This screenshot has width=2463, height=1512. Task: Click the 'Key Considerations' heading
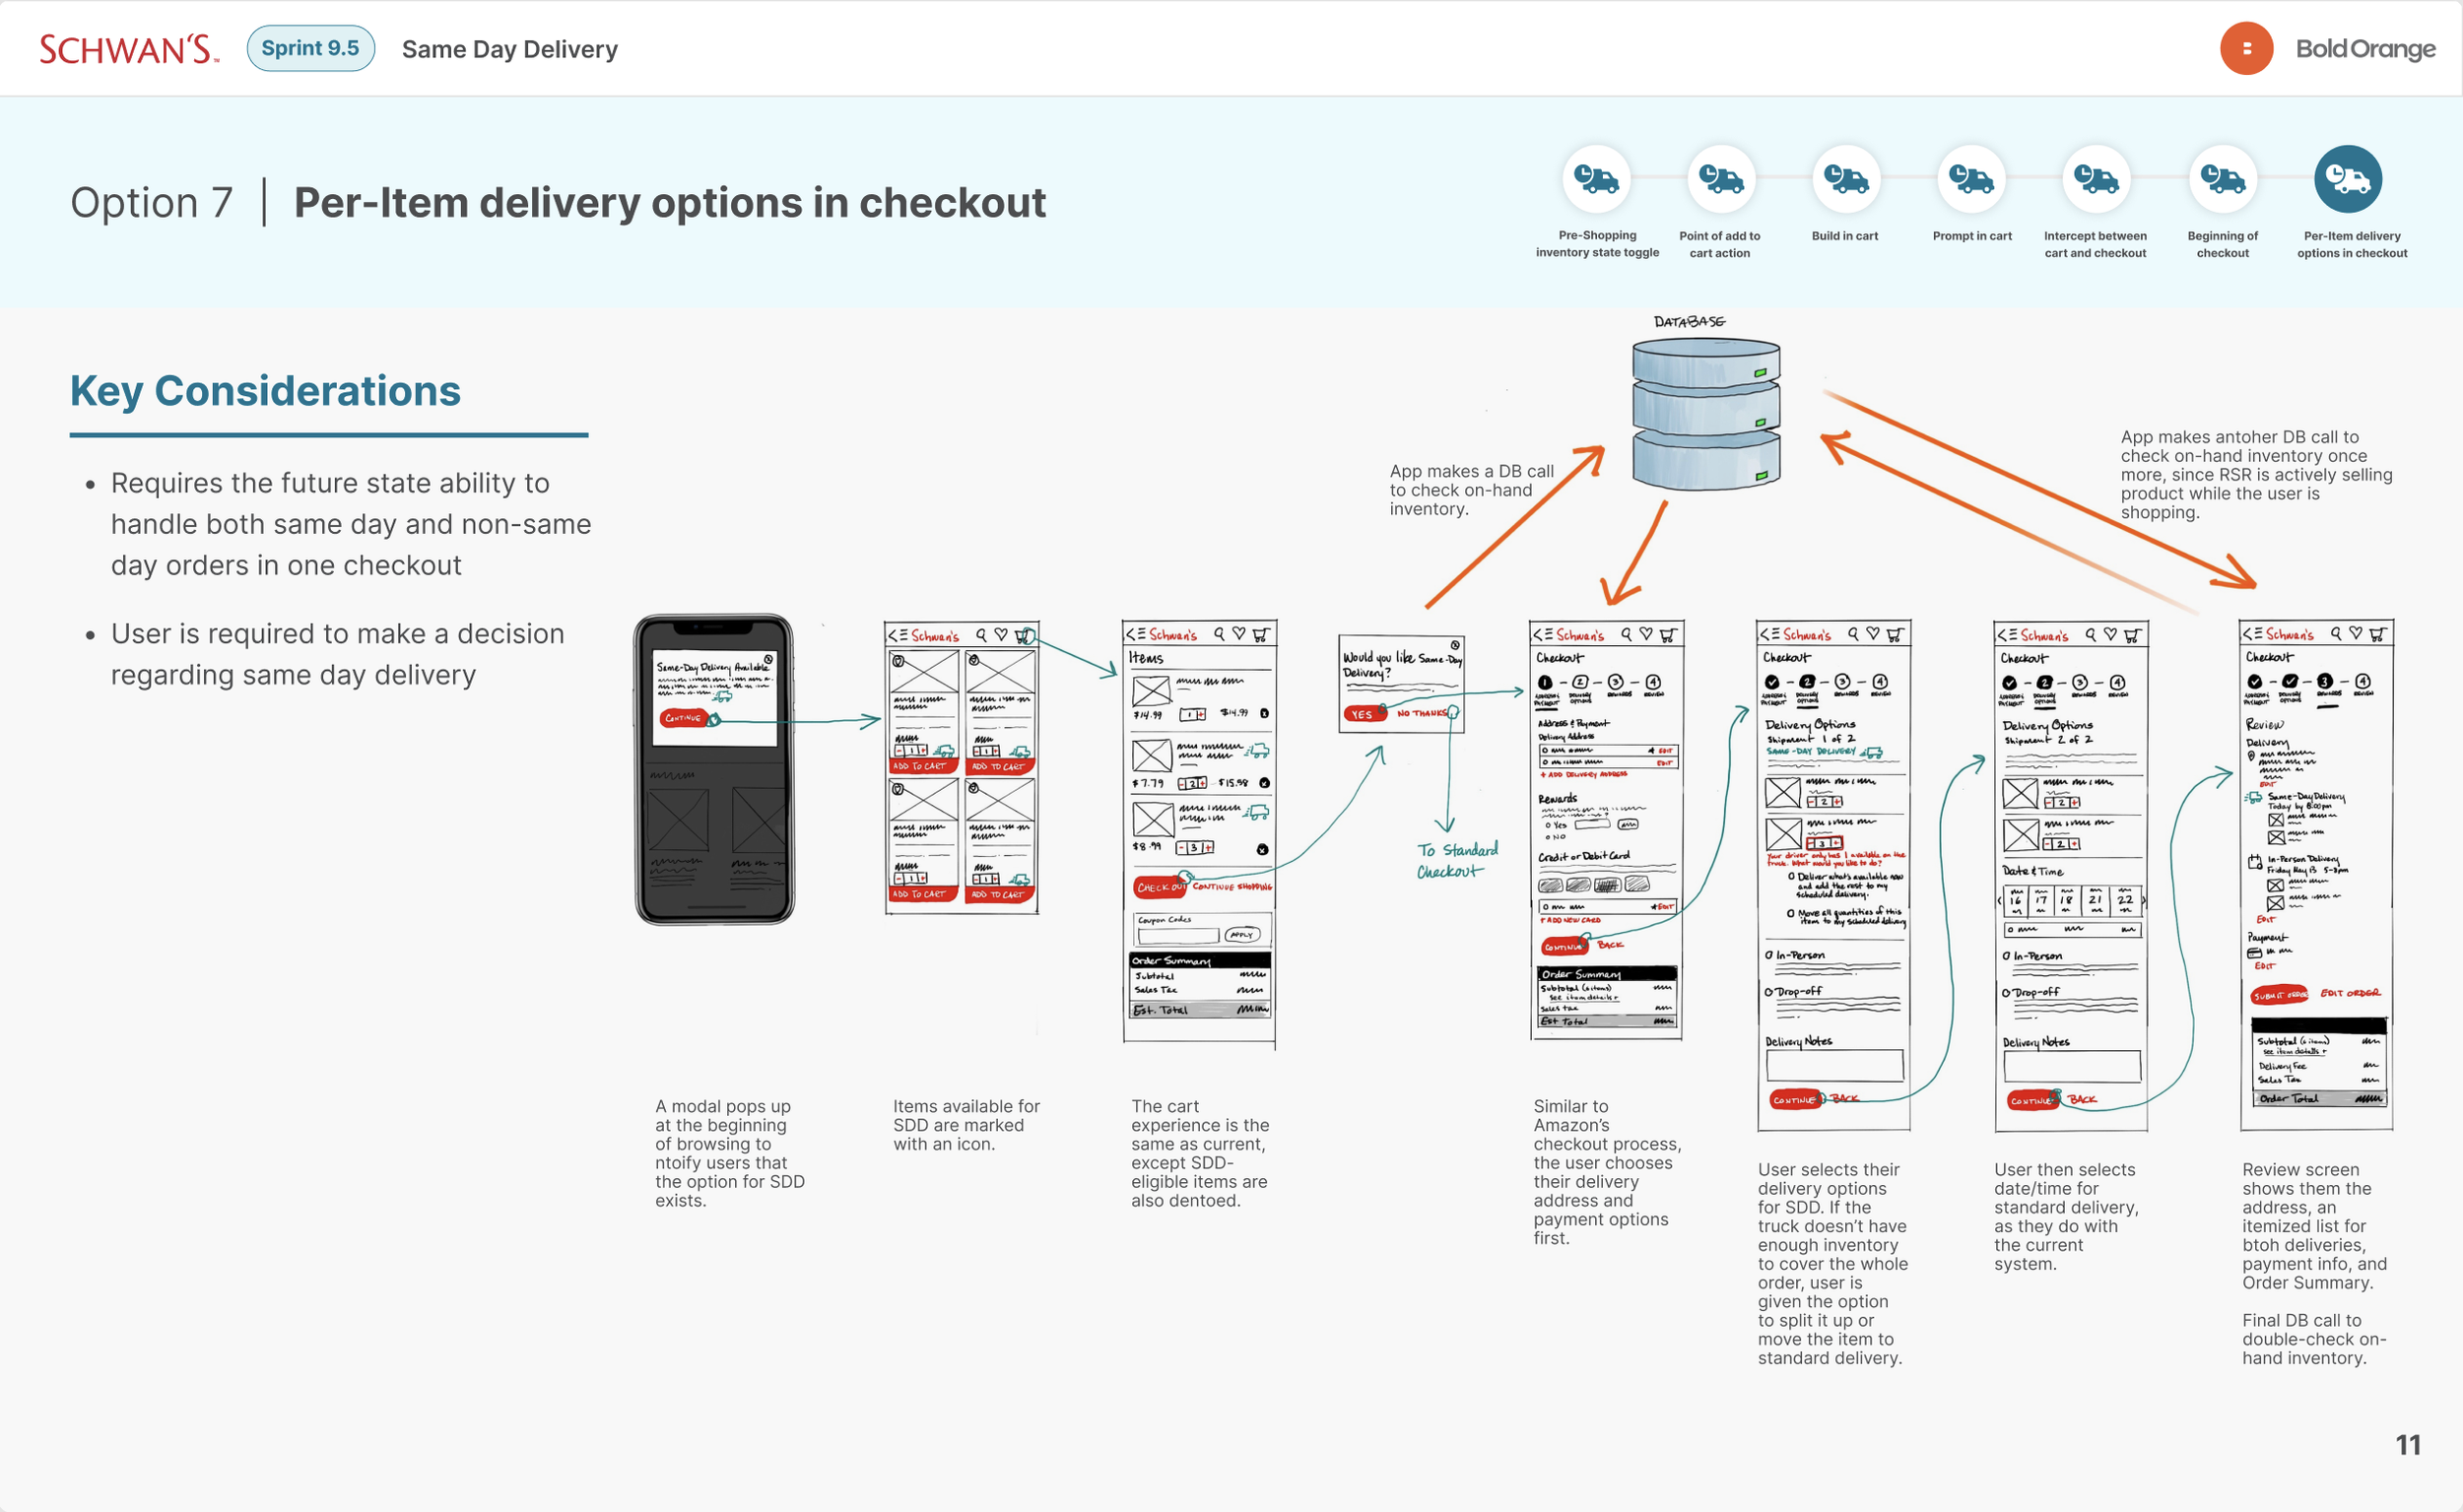pyautogui.click(x=265, y=390)
